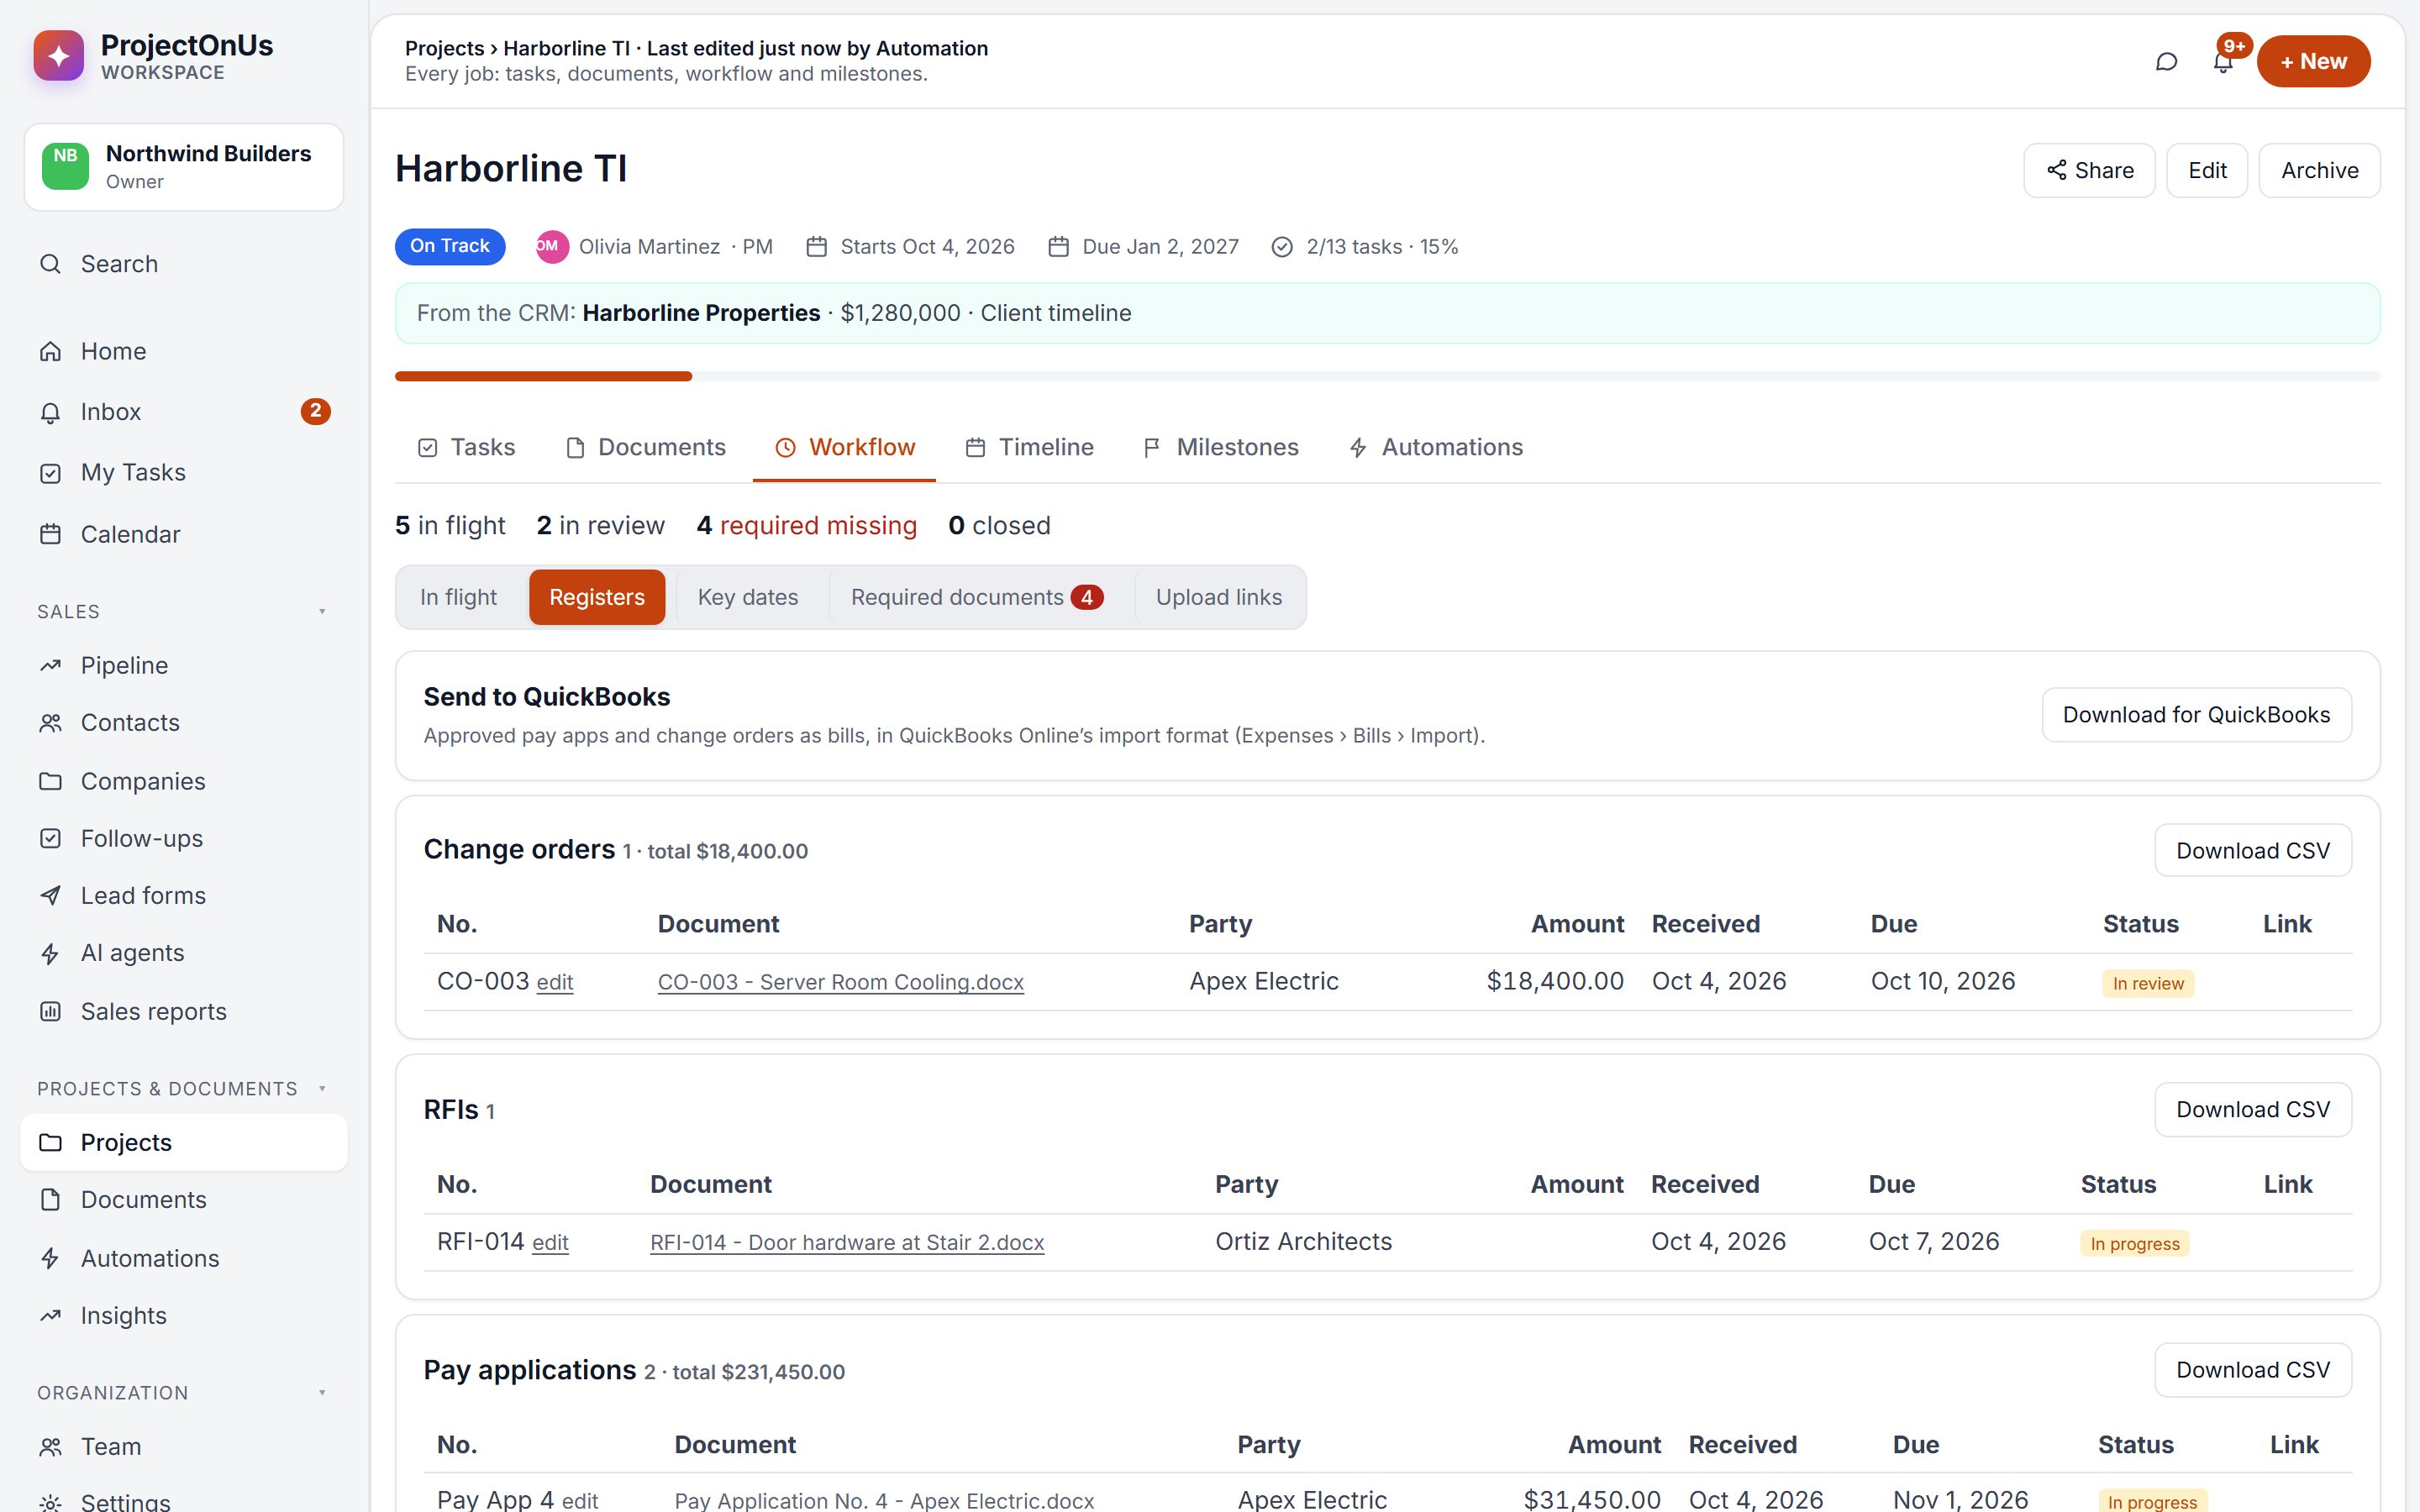2420x1512 pixels.
Task: Switch to the Documents project tab
Action: 645,447
